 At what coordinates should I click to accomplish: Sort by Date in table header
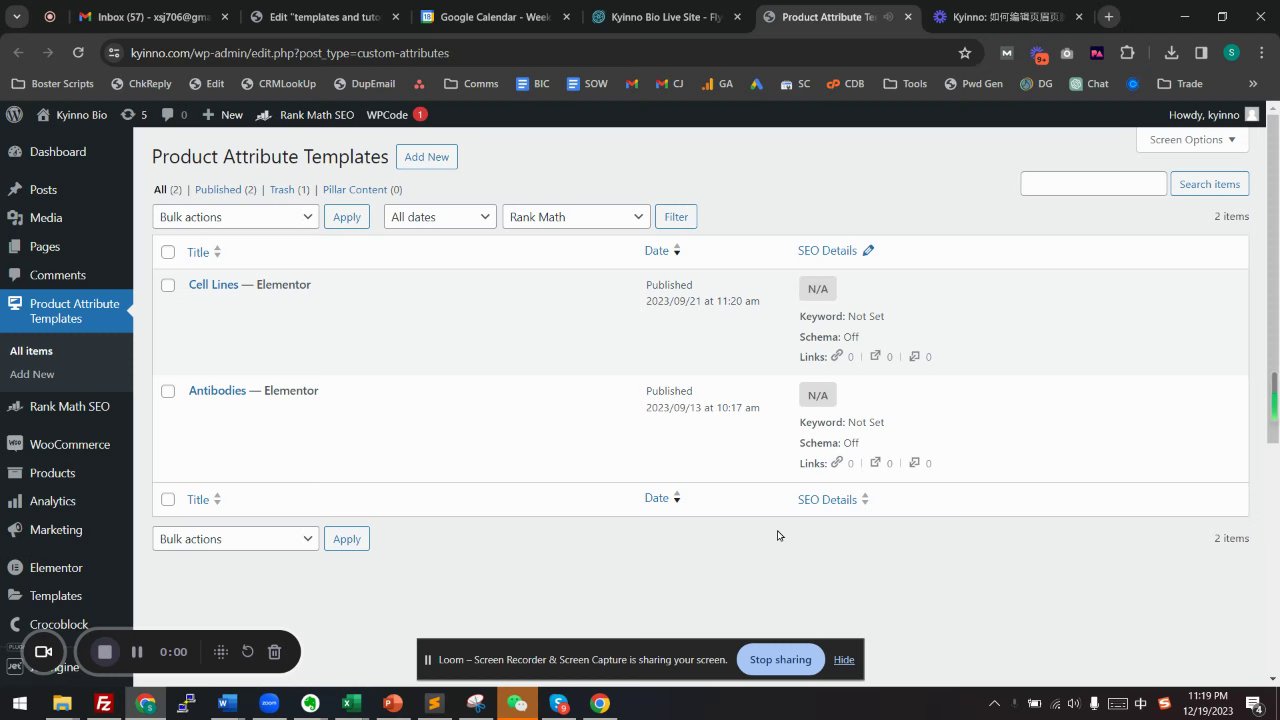click(x=662, y=251)
